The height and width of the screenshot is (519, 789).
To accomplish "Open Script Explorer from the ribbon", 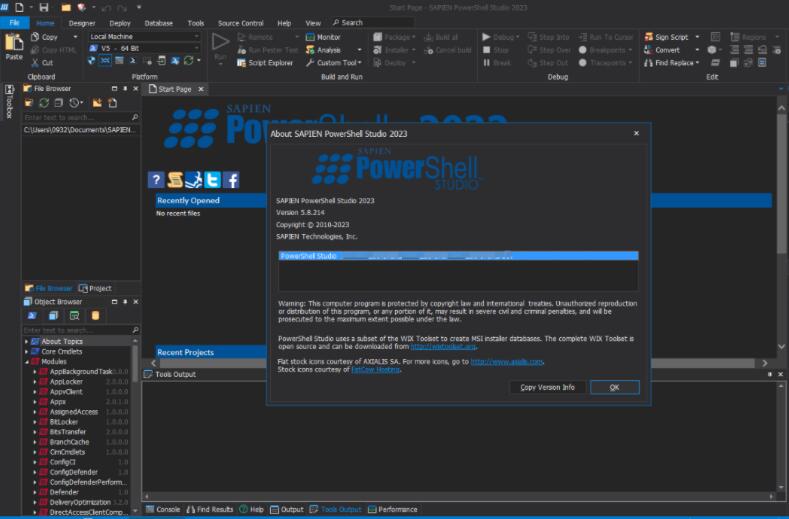I will point(265,63).
